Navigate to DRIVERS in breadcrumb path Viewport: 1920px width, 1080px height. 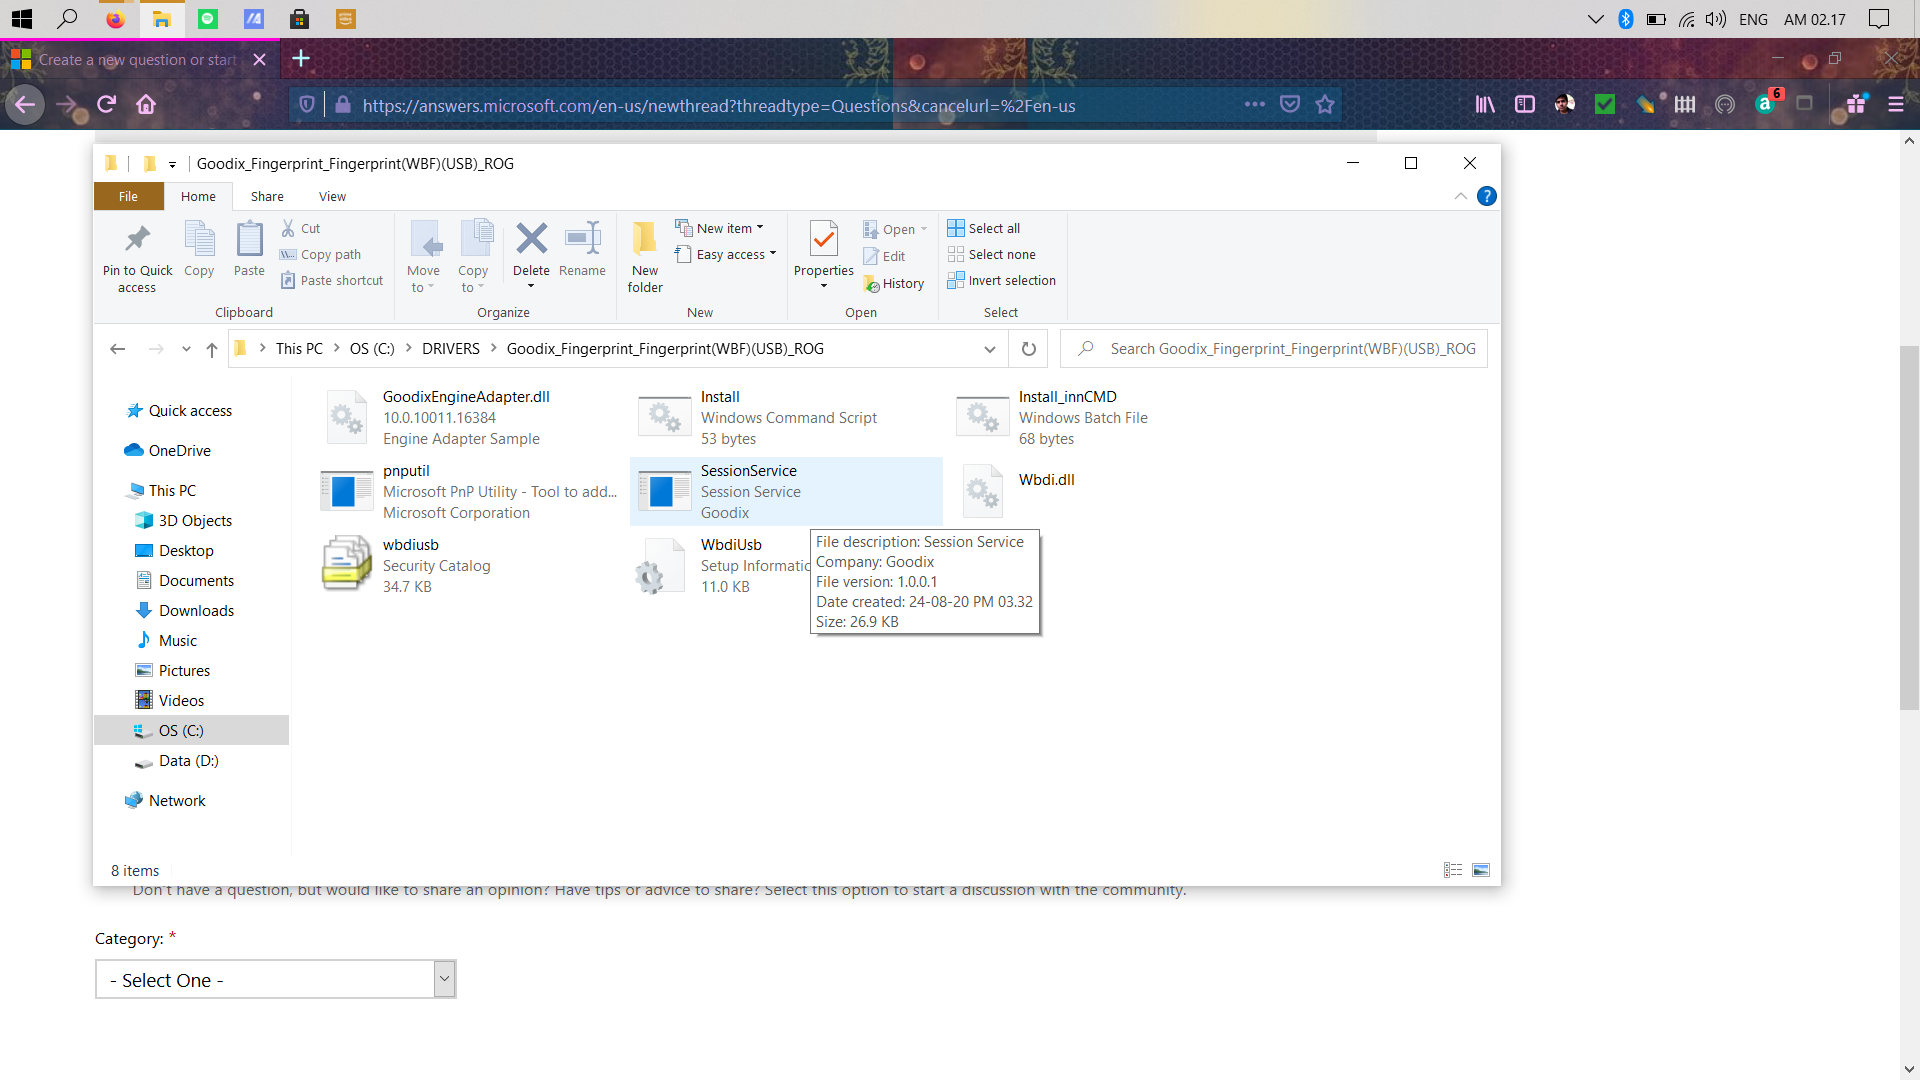point(450,349)
